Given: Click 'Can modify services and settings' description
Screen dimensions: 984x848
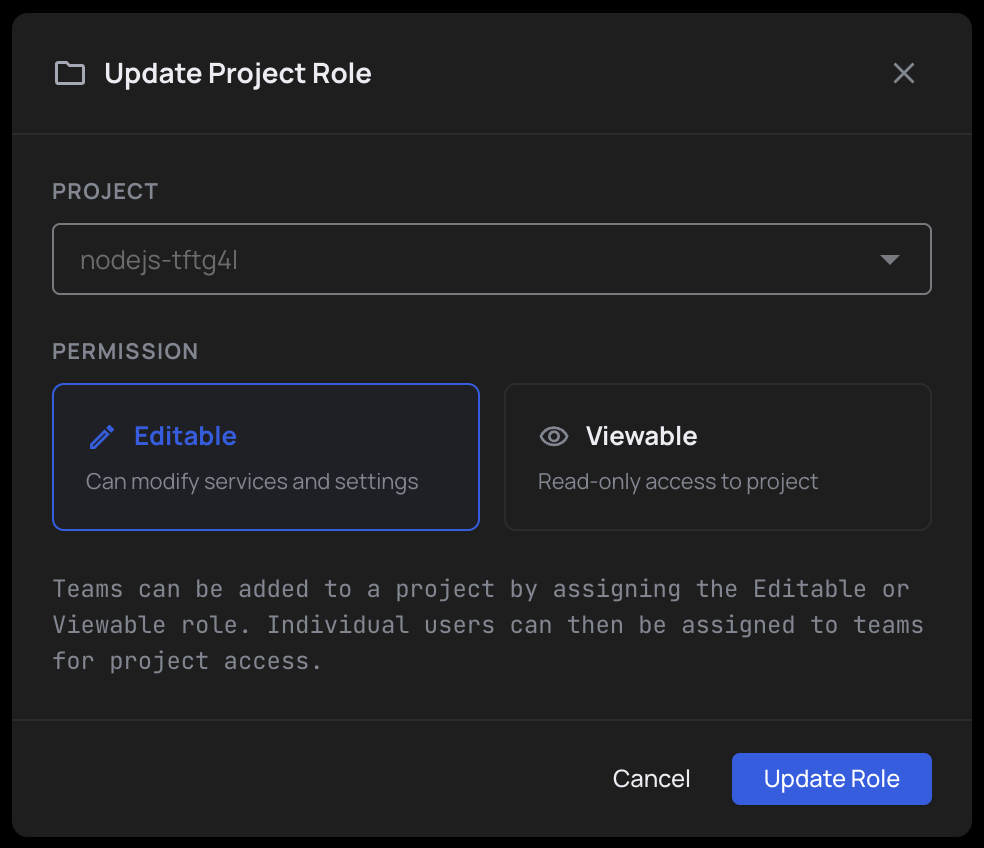Looking at the screenshot, I should (x=252, y=481).
